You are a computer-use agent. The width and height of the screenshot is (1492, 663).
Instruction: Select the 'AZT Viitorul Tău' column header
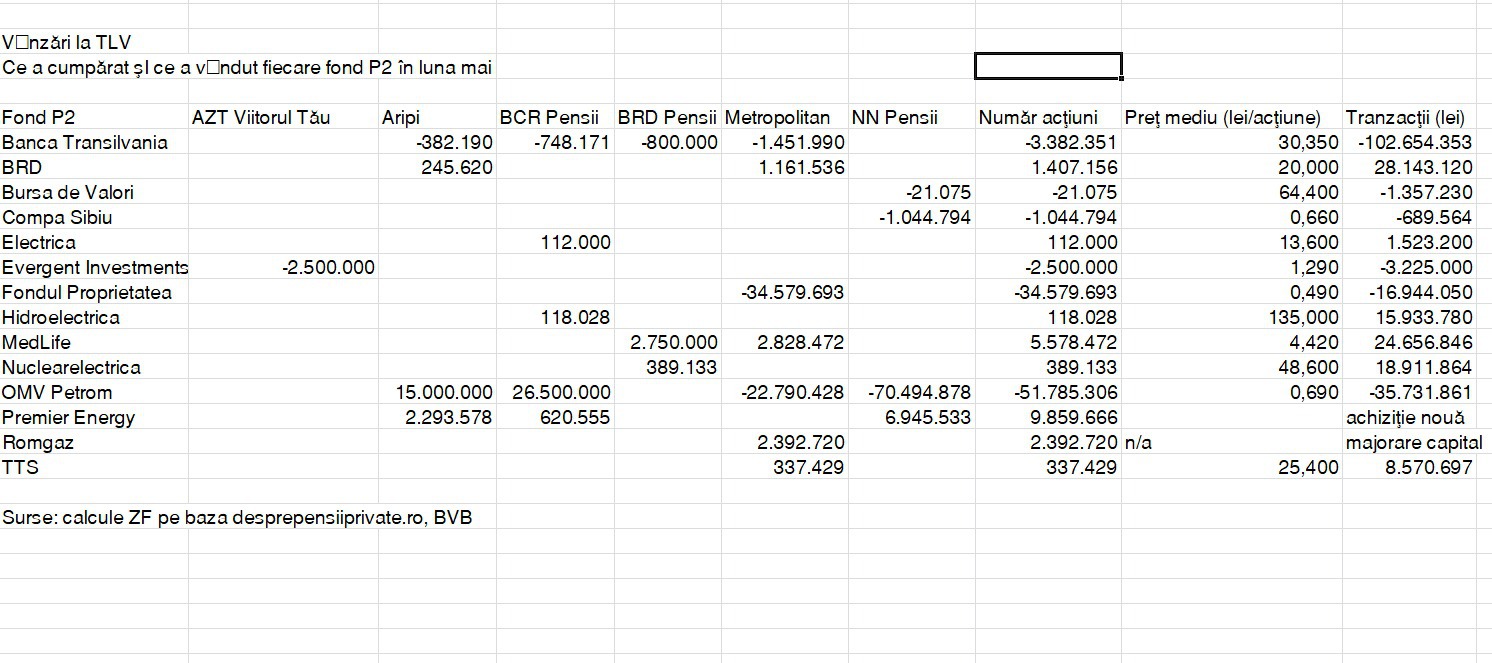click(x=261, y=117)
